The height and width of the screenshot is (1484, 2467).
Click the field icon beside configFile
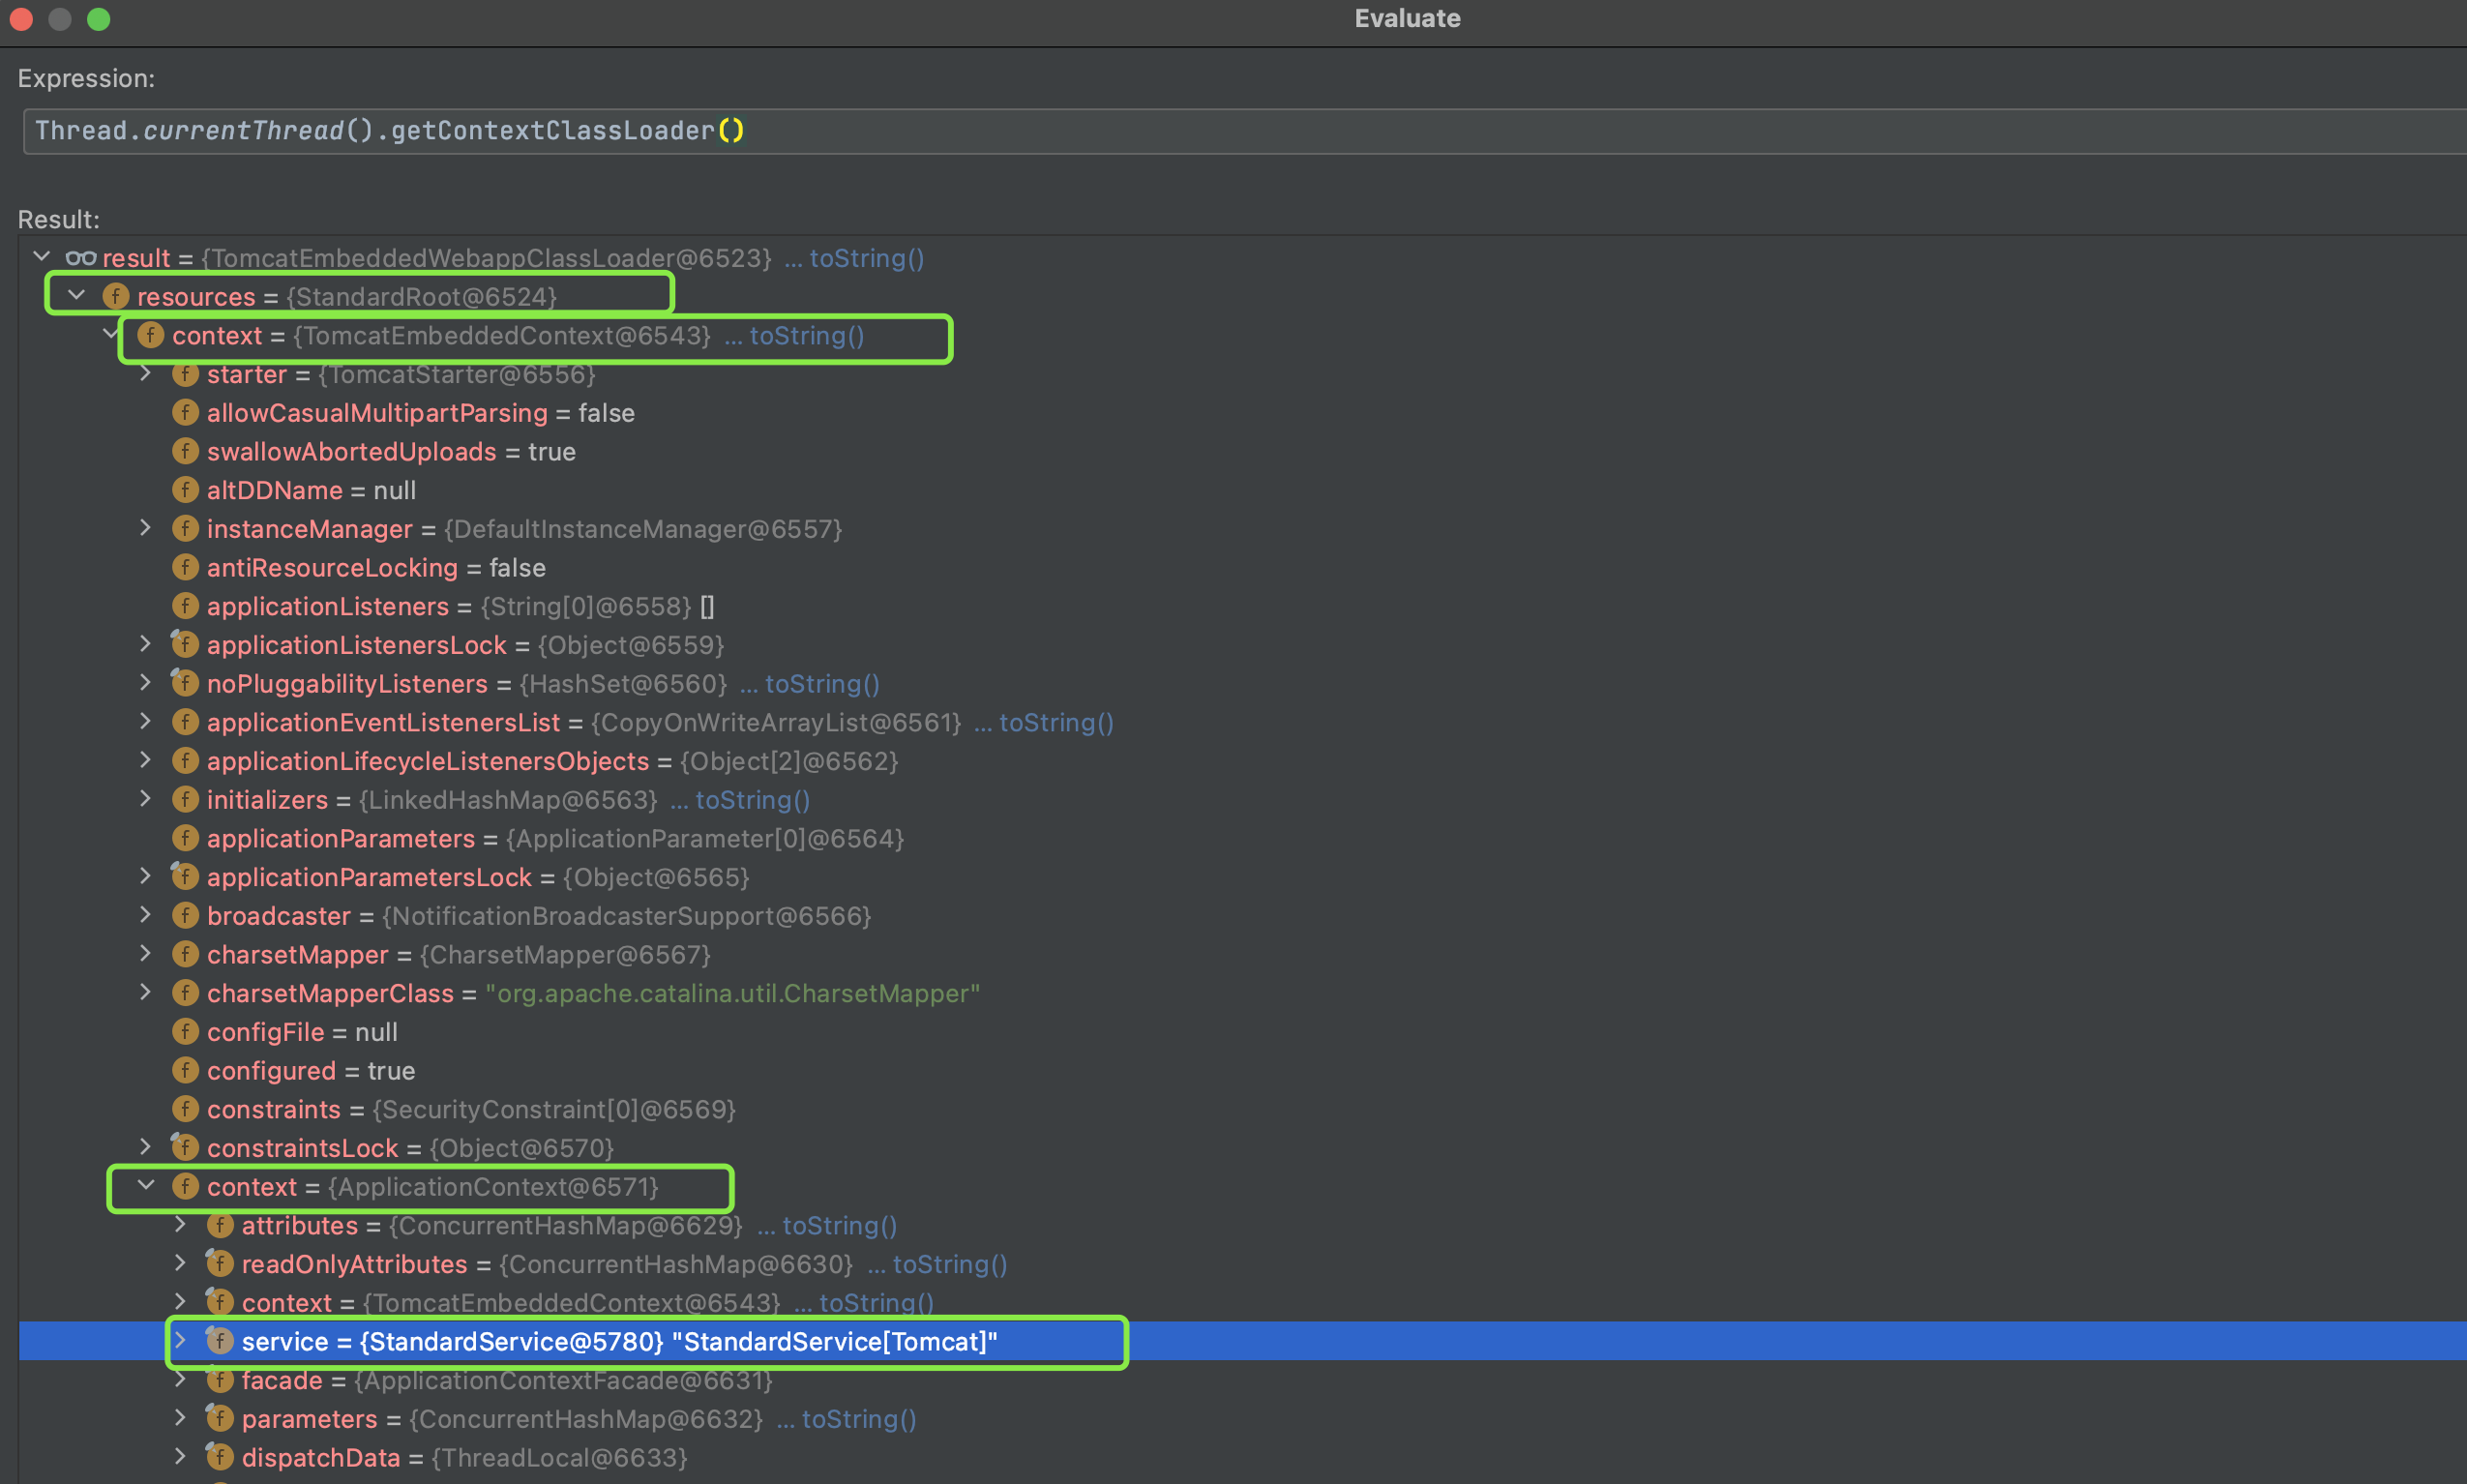[x=185, y=1031]
